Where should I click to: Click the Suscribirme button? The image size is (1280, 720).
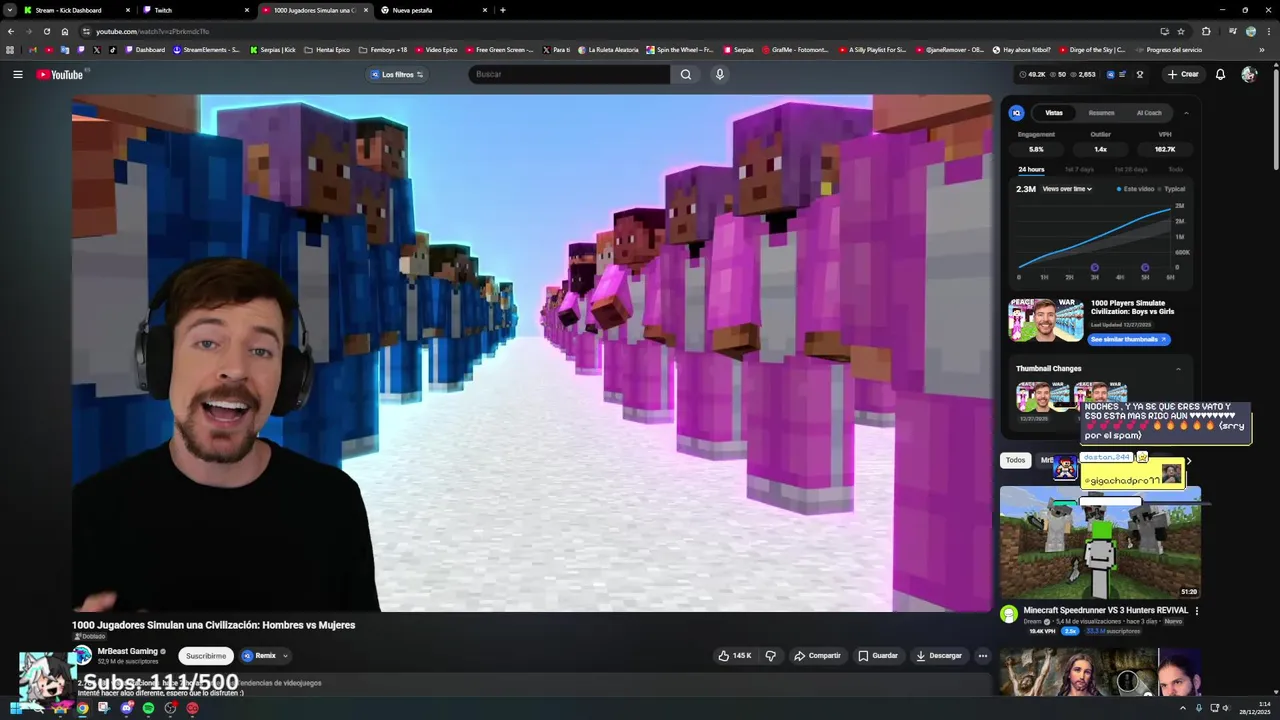coord(206,656)
